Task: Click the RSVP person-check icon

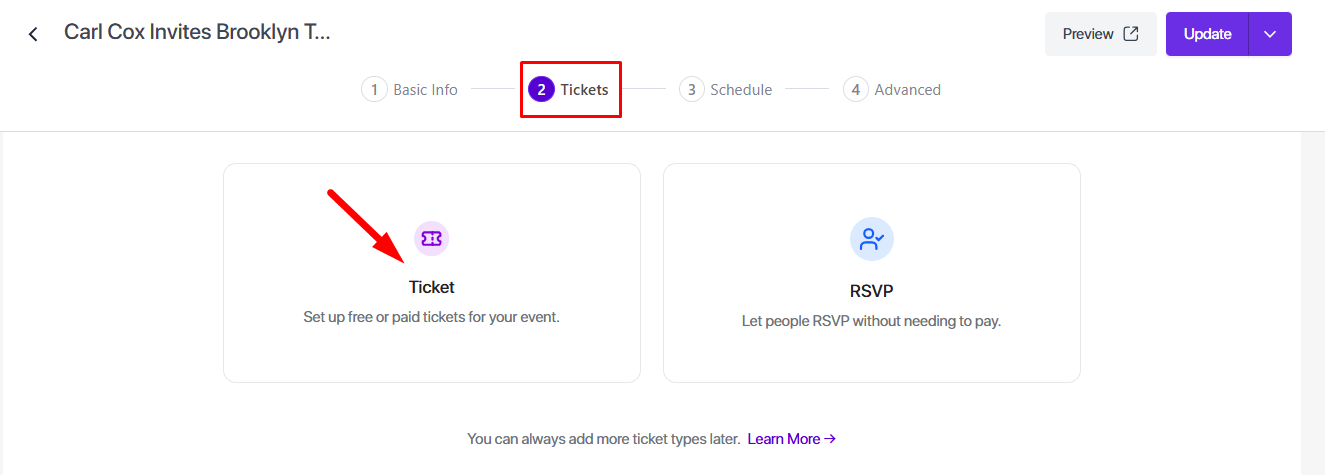Action: pos(871,239)
